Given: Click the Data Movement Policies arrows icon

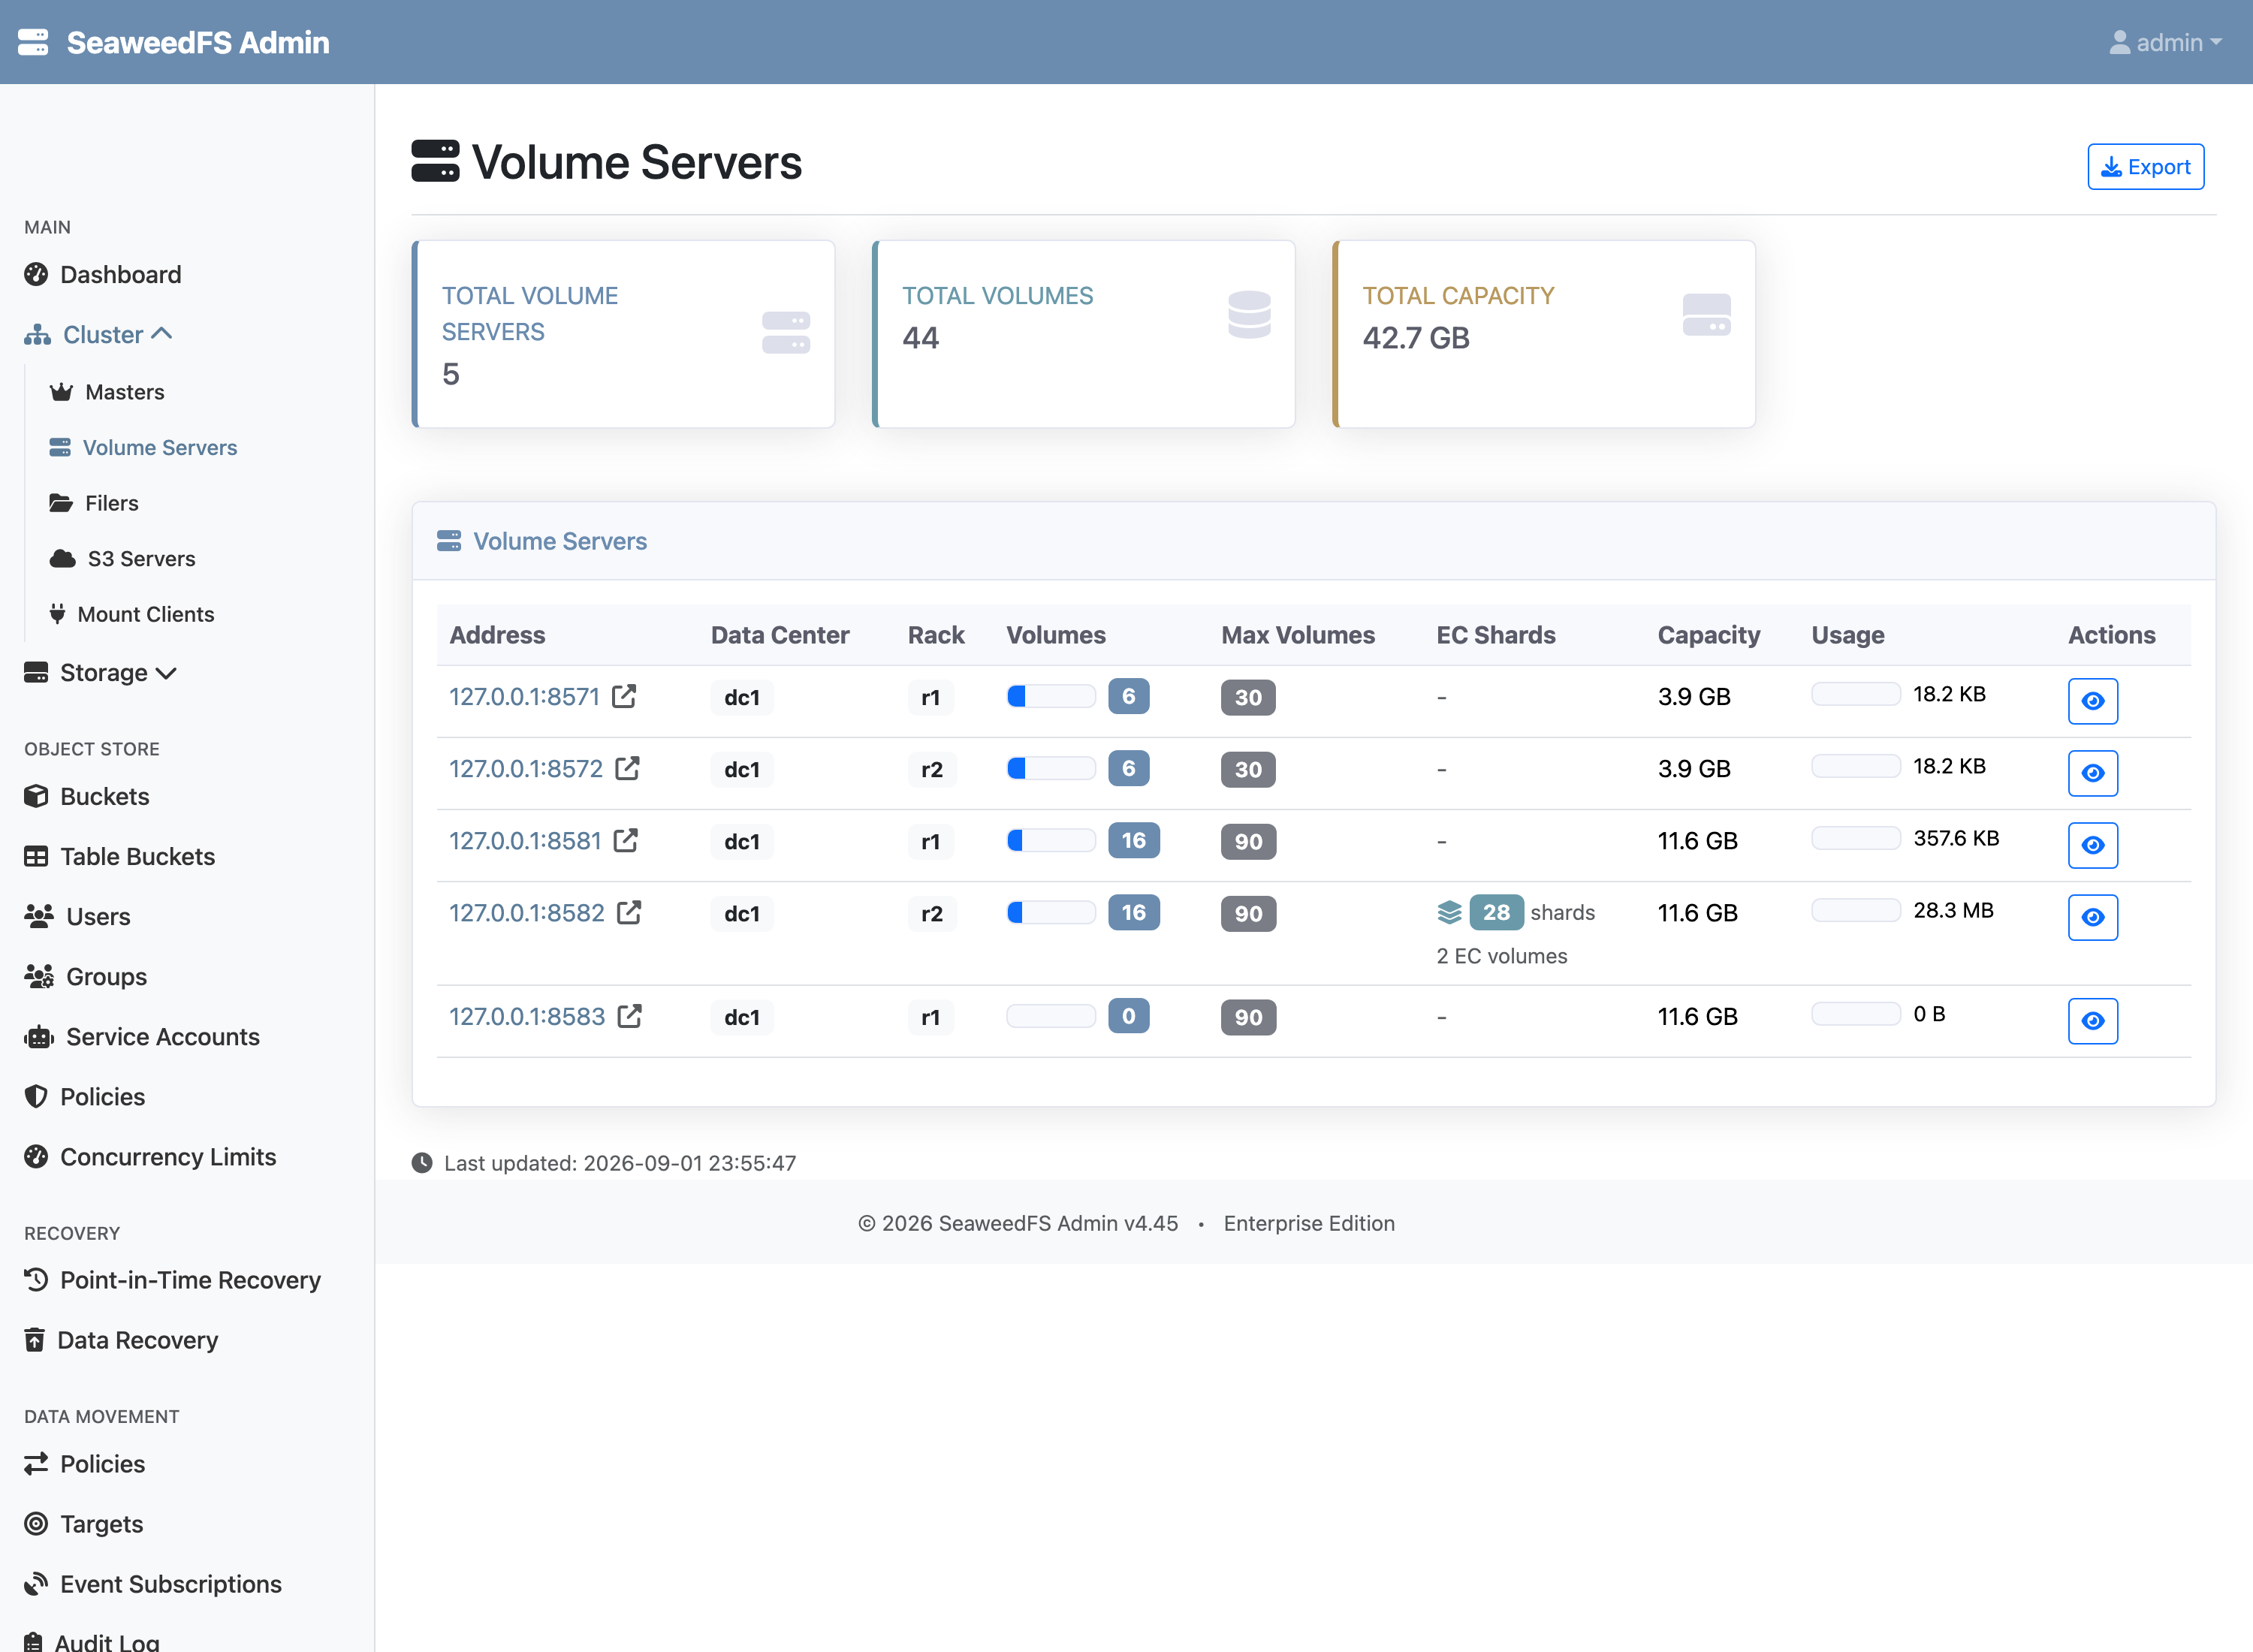Looking at the screenshot, I should [x=36, y=1463].
